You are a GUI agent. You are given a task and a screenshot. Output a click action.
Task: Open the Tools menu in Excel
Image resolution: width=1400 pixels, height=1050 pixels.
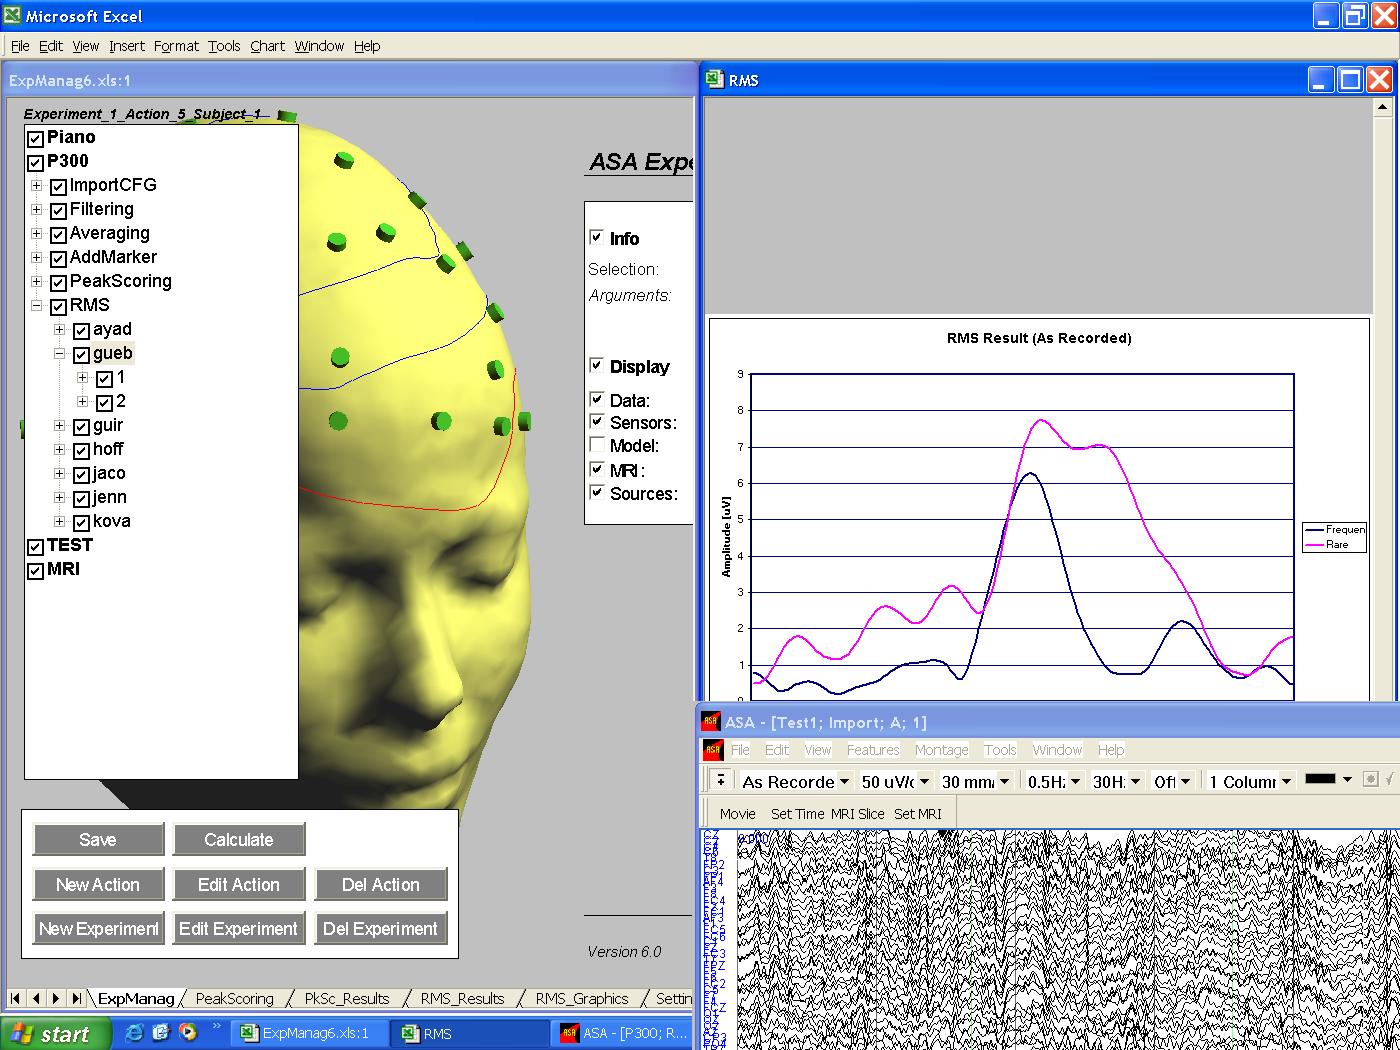pyautogui.click(x=224, y=46)
